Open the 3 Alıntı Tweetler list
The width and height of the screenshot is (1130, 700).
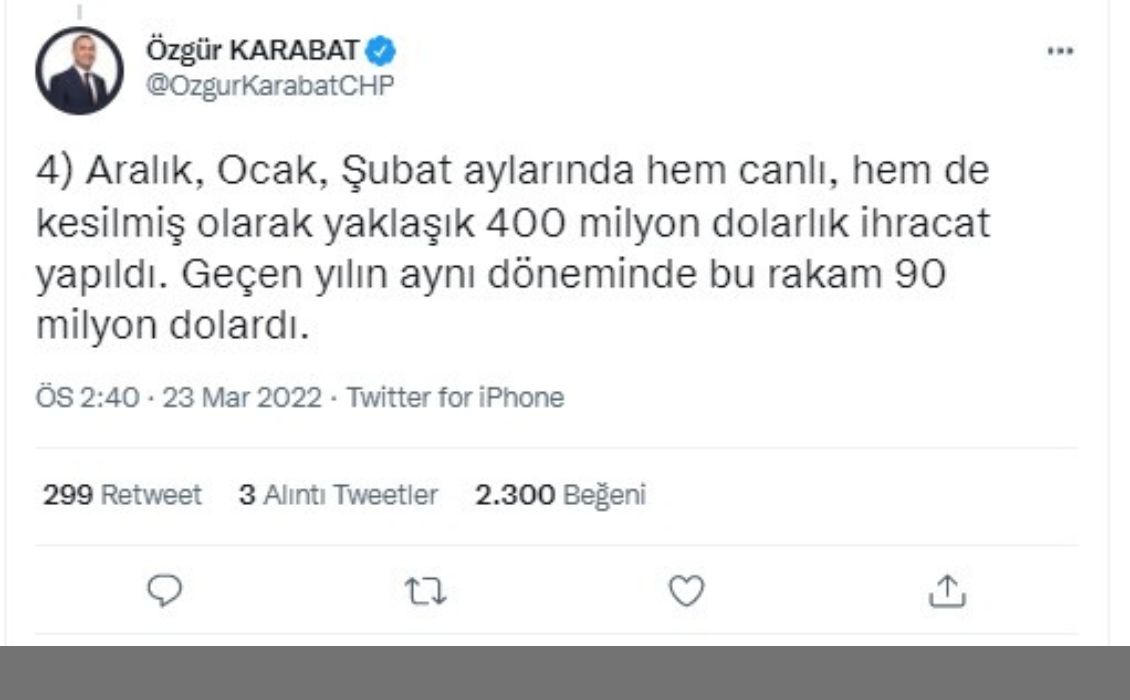[x=338, y=495]
